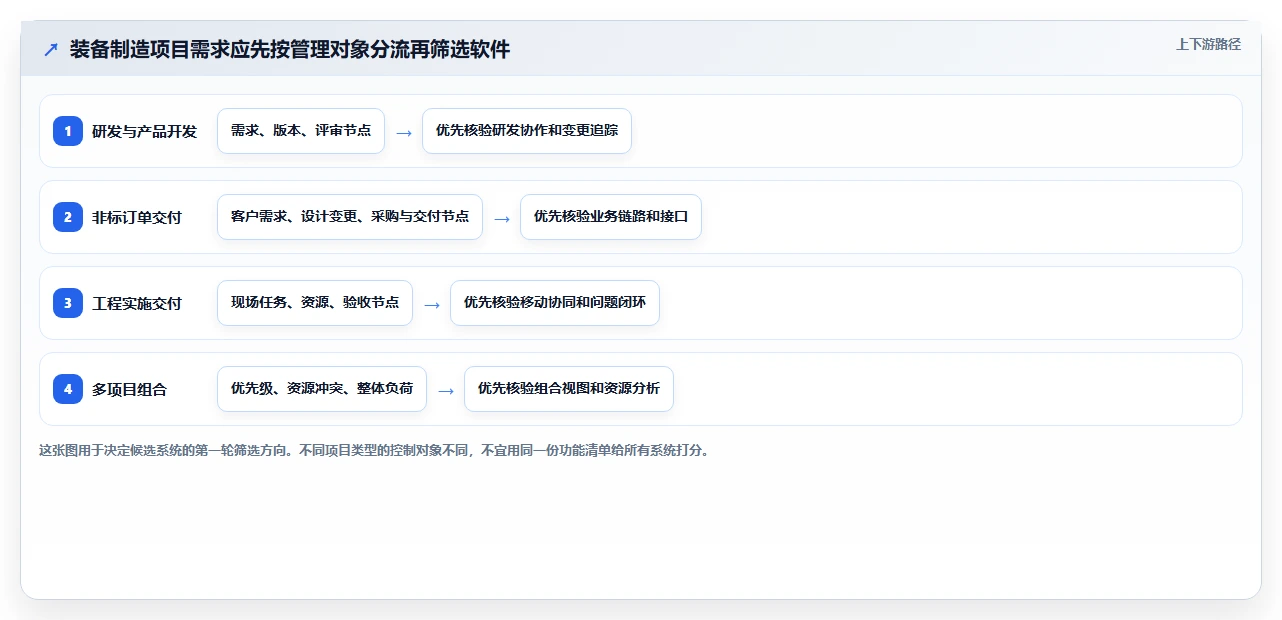The height and width of the screenshot is (620, 1282).
Task: Click the 上下游路径 label in the header
Action: point(1208,44)
